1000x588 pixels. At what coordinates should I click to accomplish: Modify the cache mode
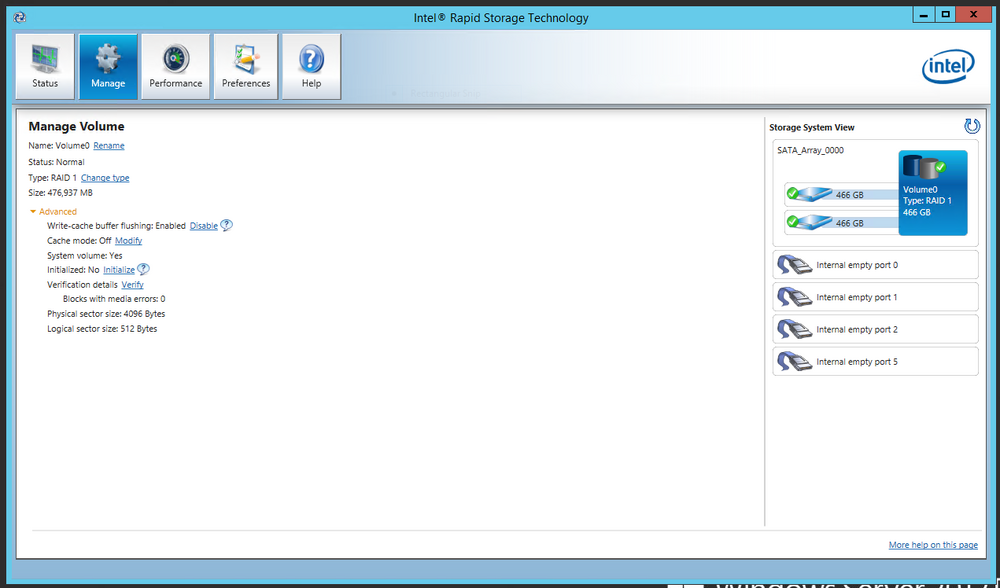tap(128, 241)
